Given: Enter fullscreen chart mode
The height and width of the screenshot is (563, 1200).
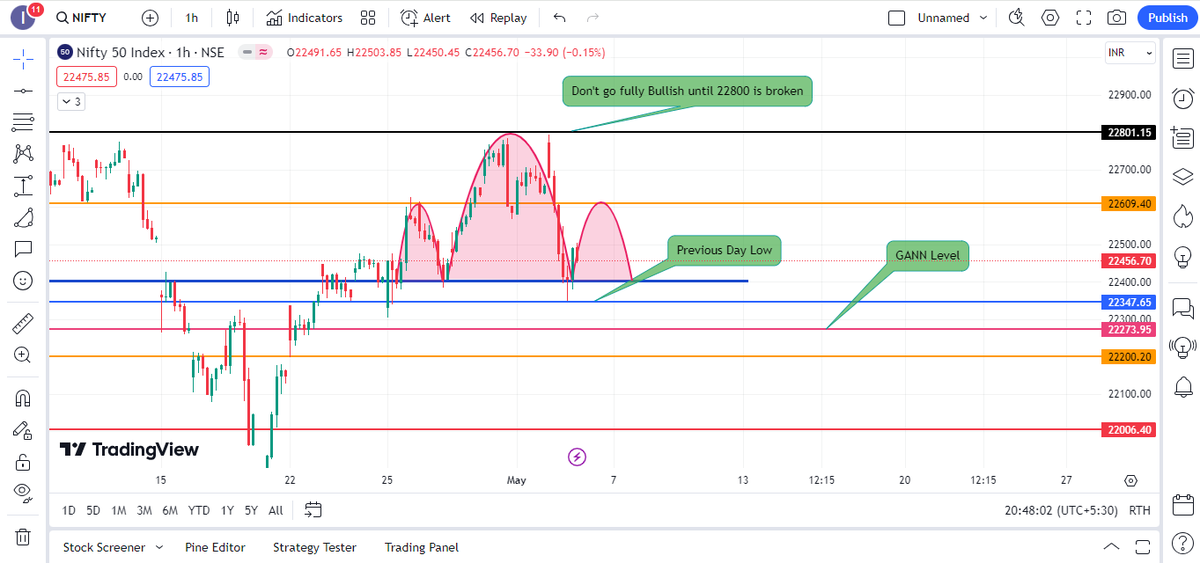Looking at the screenshot, I should 1083,17.
